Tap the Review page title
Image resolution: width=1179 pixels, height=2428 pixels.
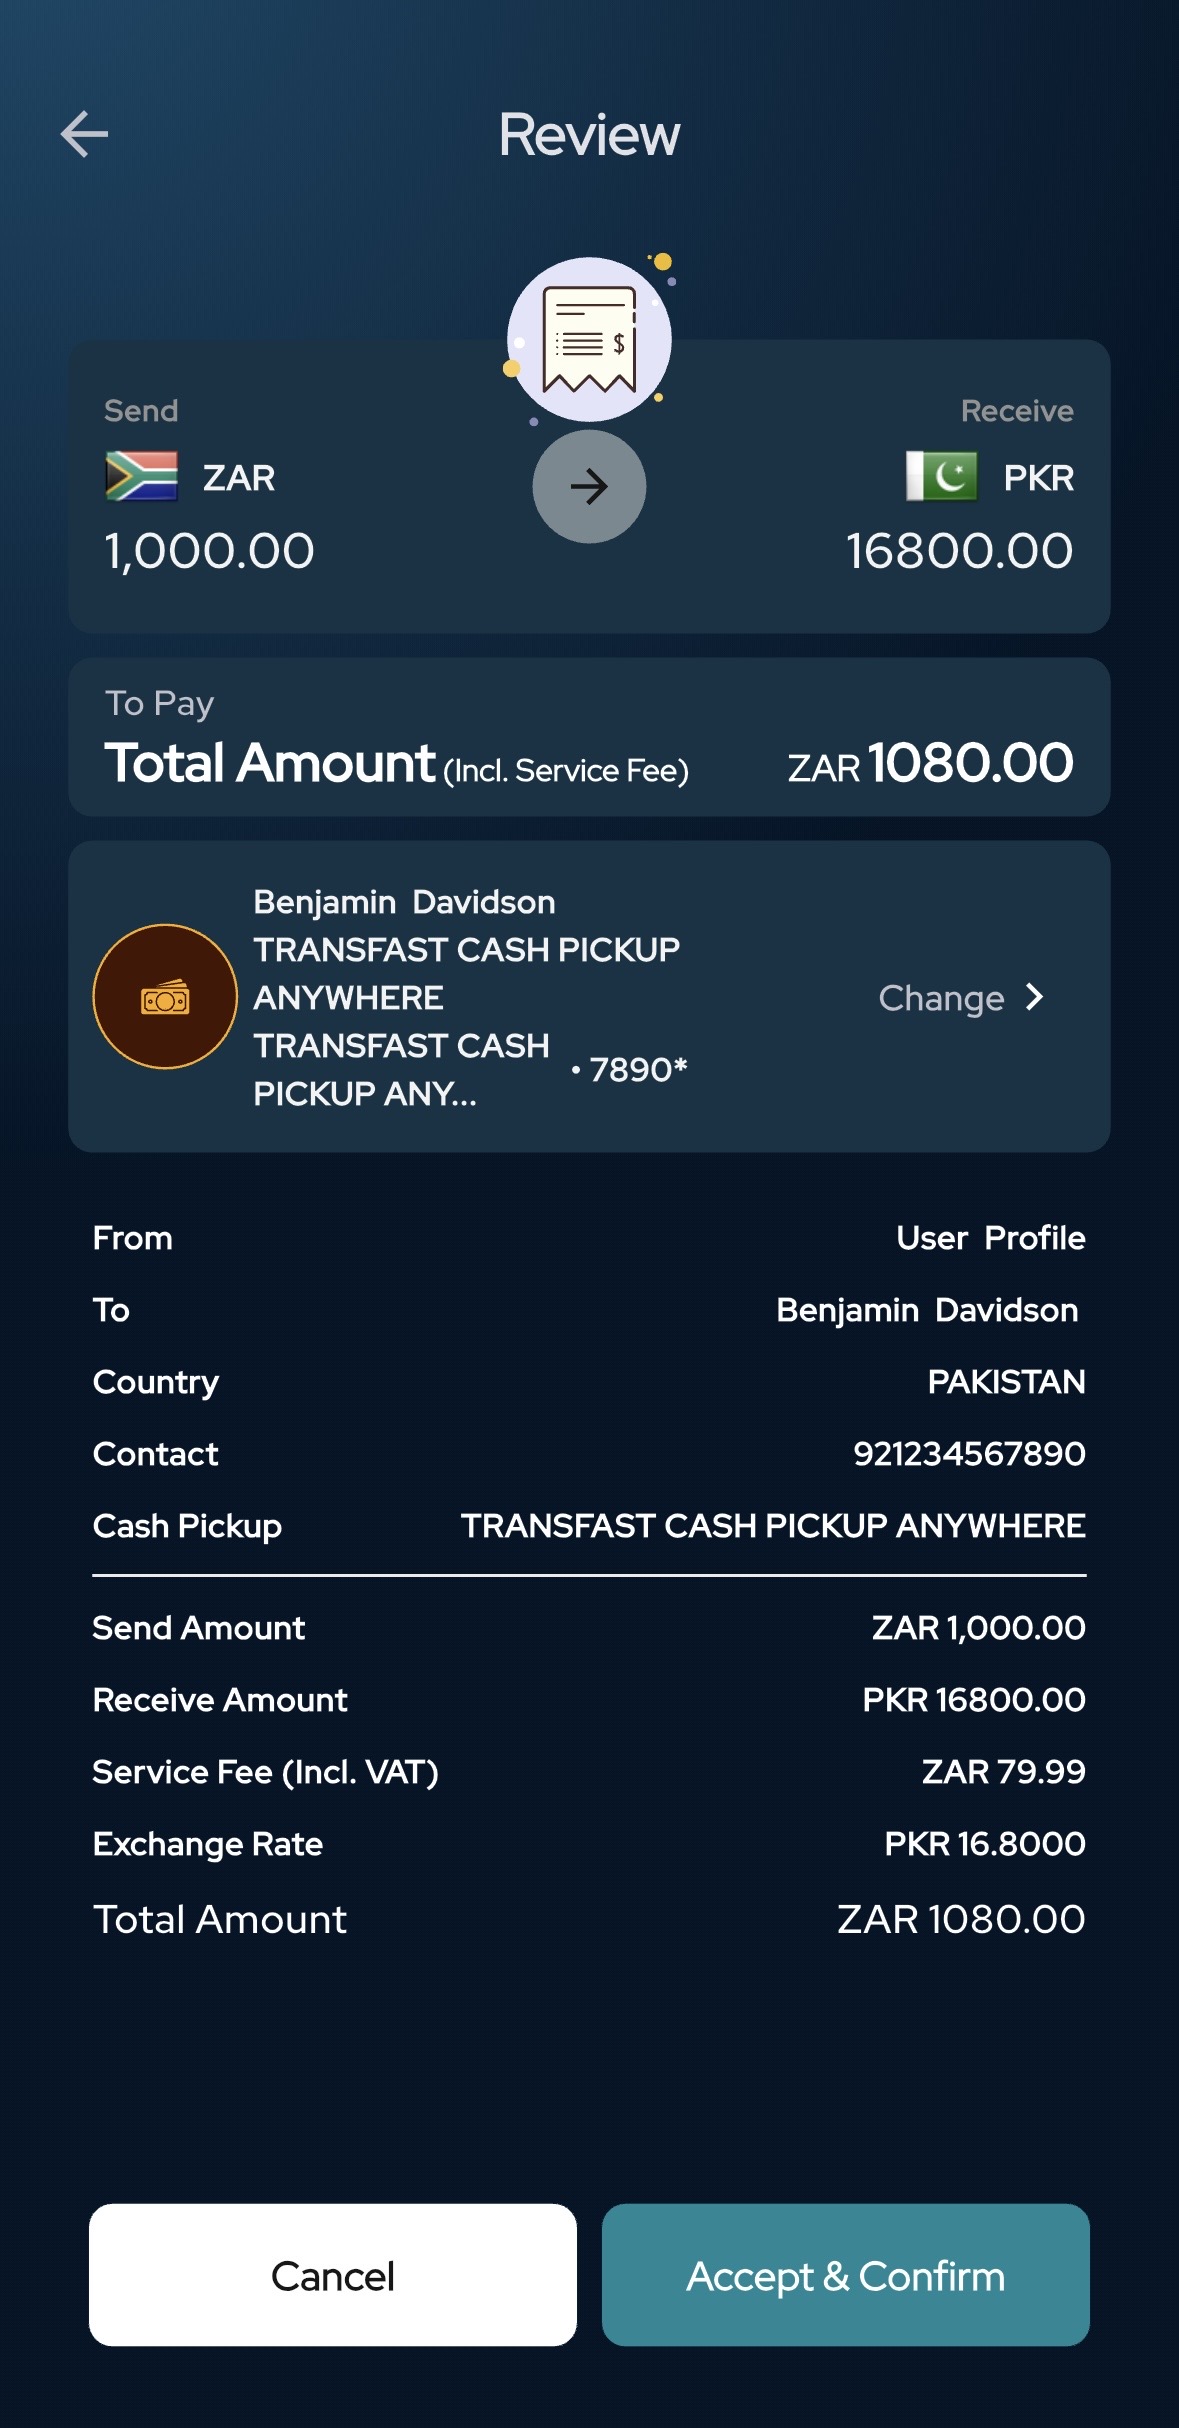click(x=589, y=135)
